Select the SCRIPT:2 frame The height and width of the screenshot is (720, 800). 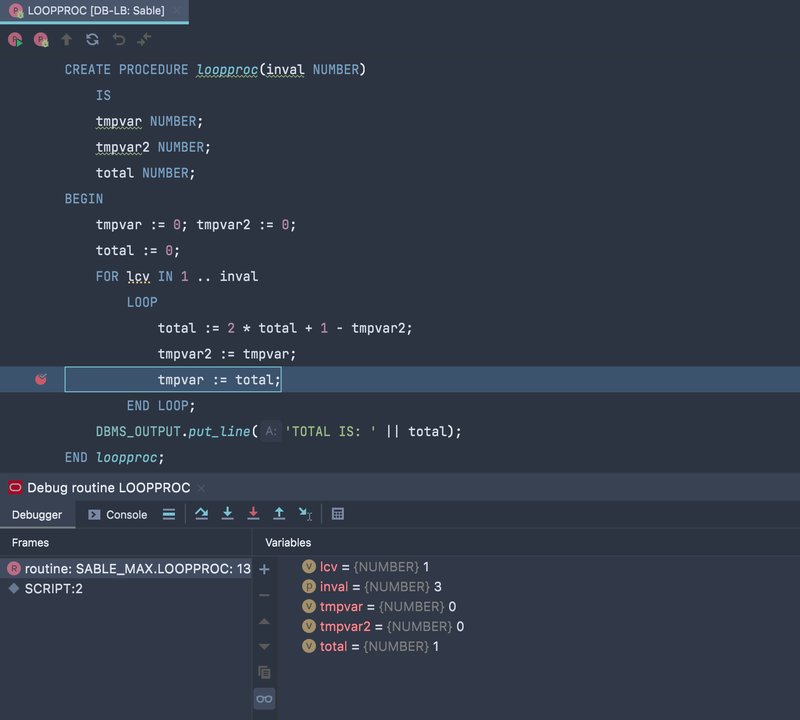coord(126,588)
